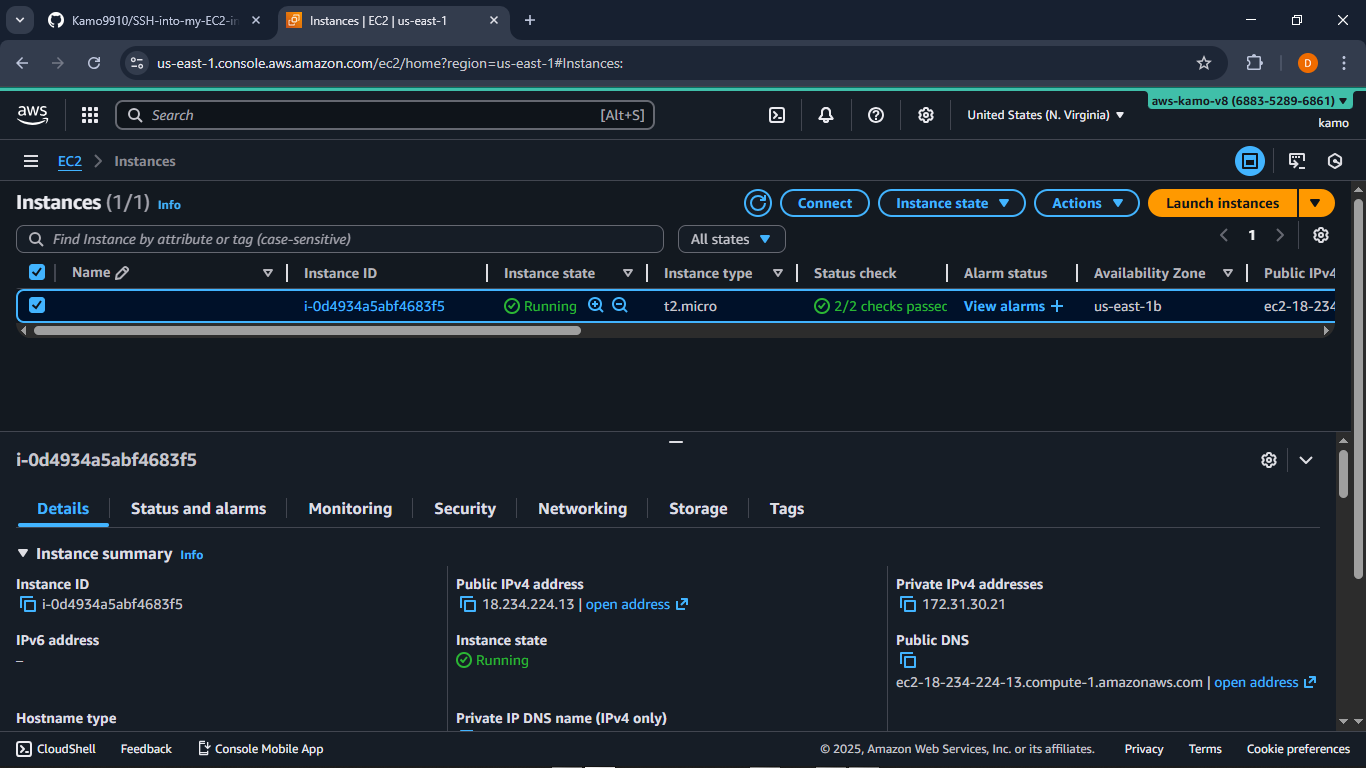Uncheck the select-all instances checkbox

pyautogui.click(x=36, y=272)
